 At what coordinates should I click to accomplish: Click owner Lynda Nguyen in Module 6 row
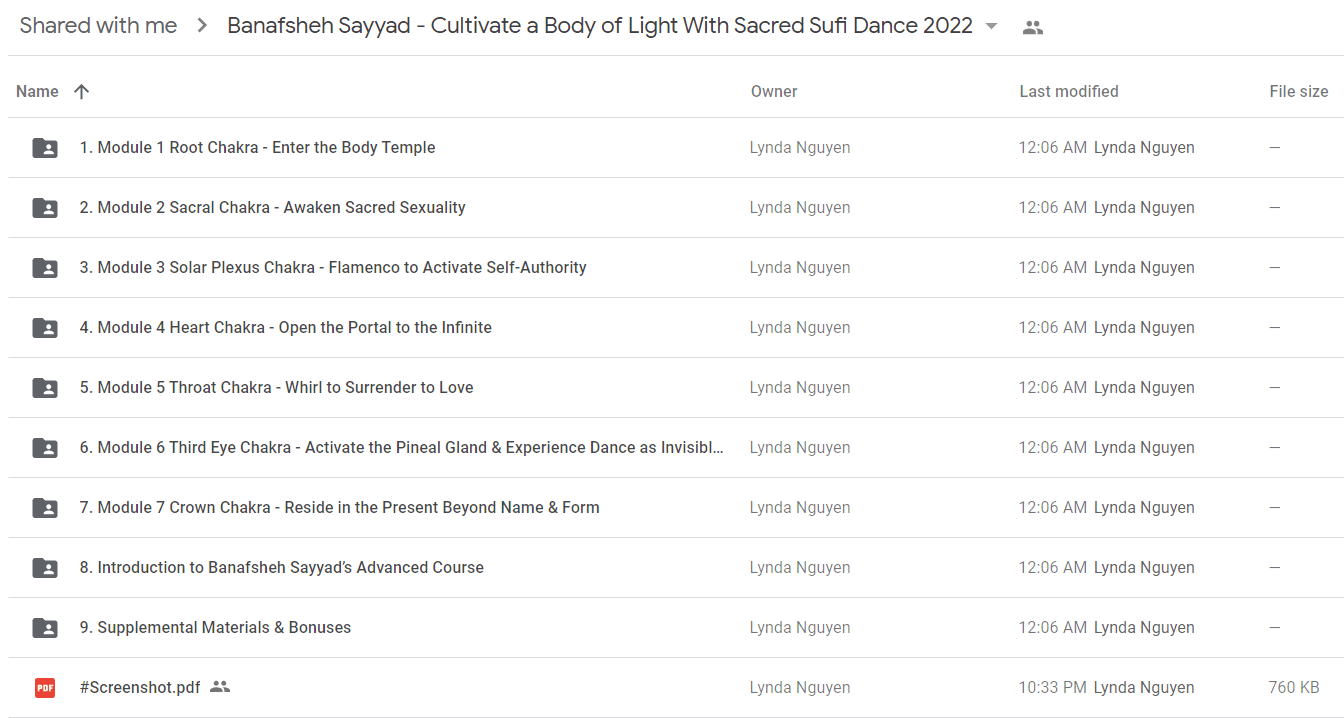[800, 447]
